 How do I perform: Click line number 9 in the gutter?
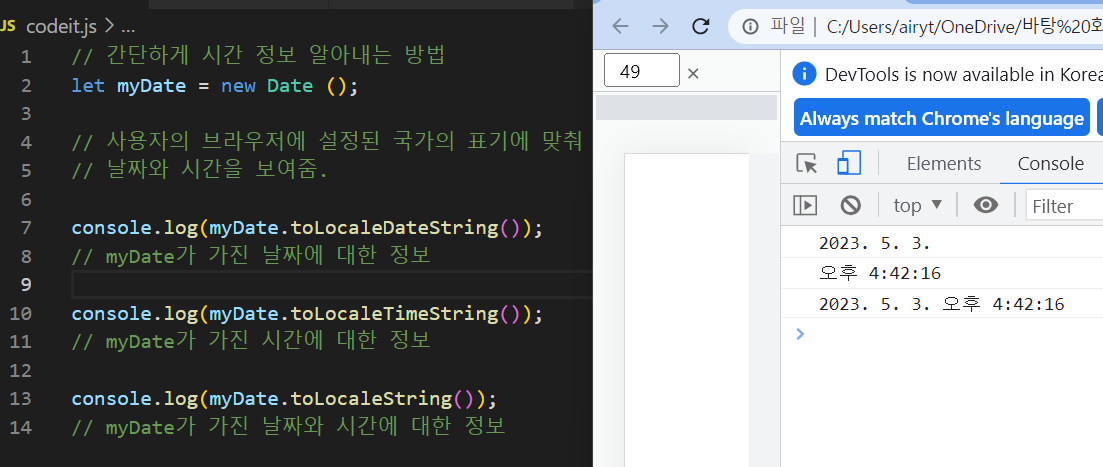[x=25, y=285]
